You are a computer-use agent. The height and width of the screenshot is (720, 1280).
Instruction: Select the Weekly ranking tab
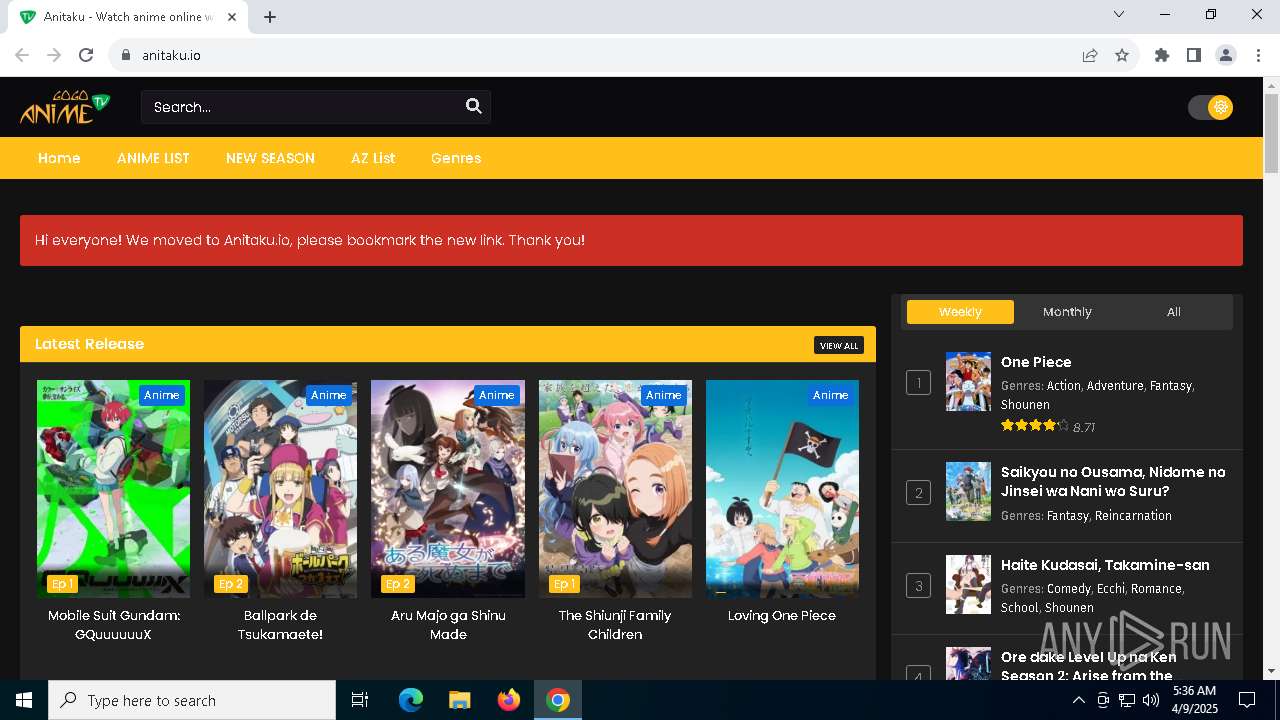[x=960, y=312]
